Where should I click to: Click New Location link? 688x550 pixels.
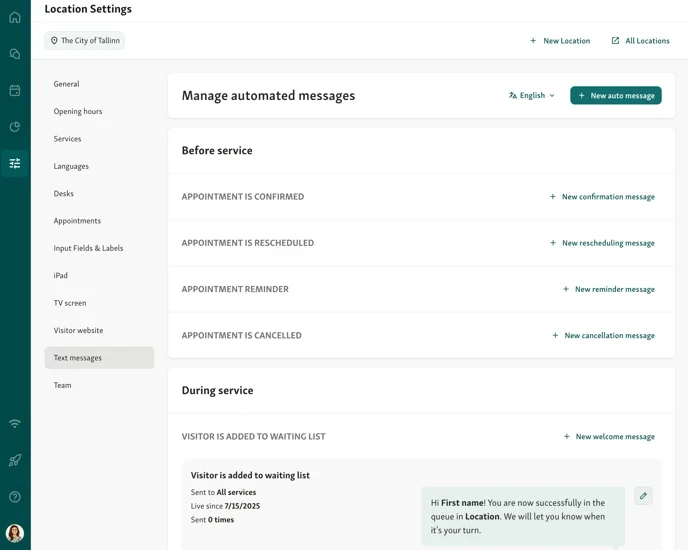click(560, 41)
